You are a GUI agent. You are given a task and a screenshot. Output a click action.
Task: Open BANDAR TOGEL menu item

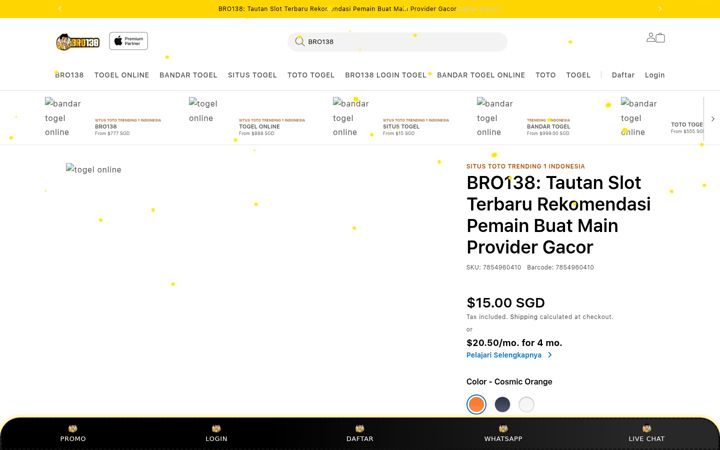pos(188,75)
